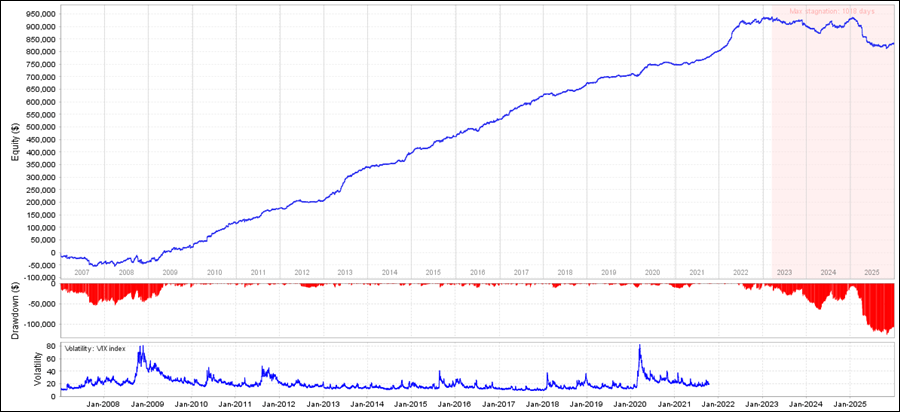900x412 pixels.
Task: Click the 2023 year label inside equity chart
Action: (785, 272)
